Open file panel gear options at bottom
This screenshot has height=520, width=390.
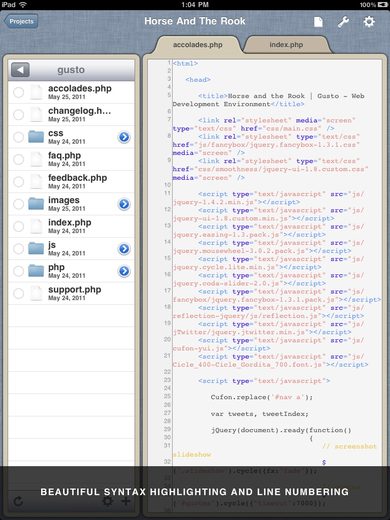pos(107,501)
